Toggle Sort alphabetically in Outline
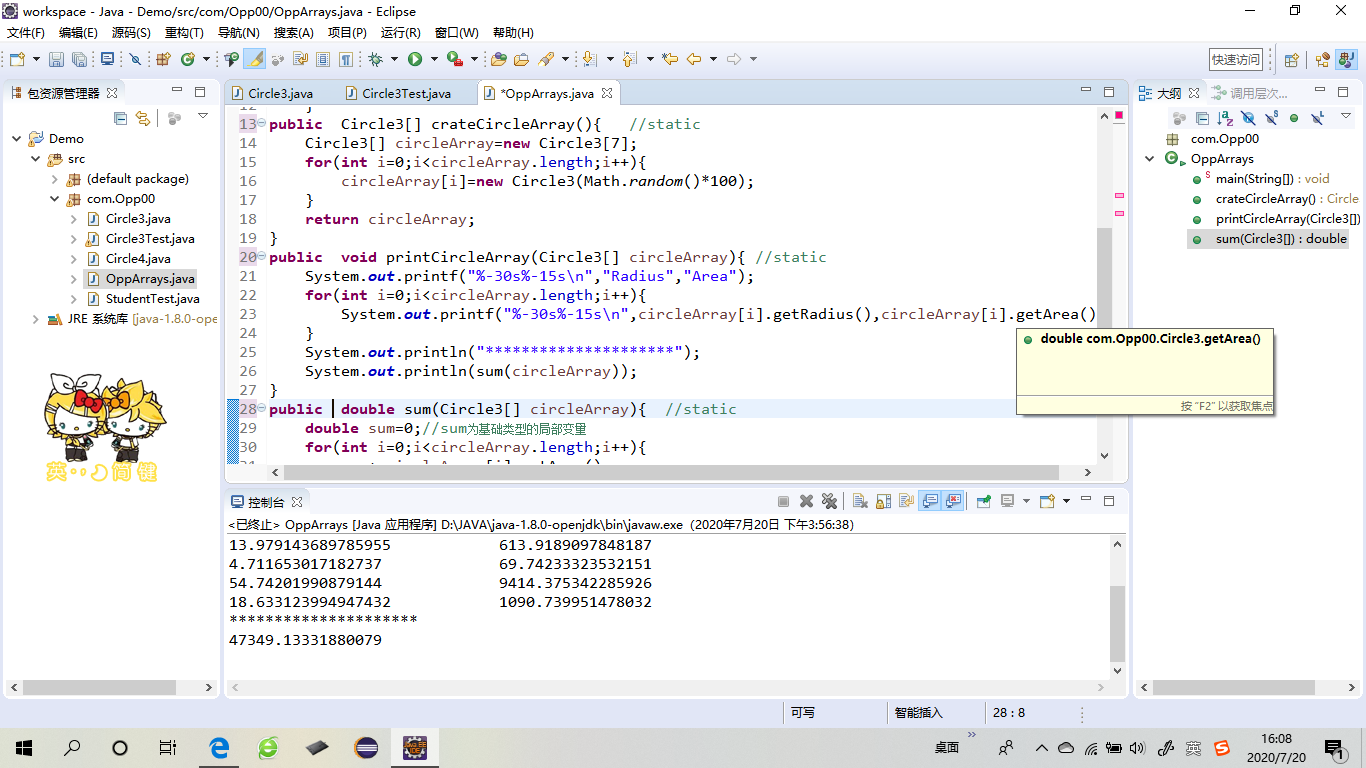1366x768 pixels. click(x=1226, y=118)
